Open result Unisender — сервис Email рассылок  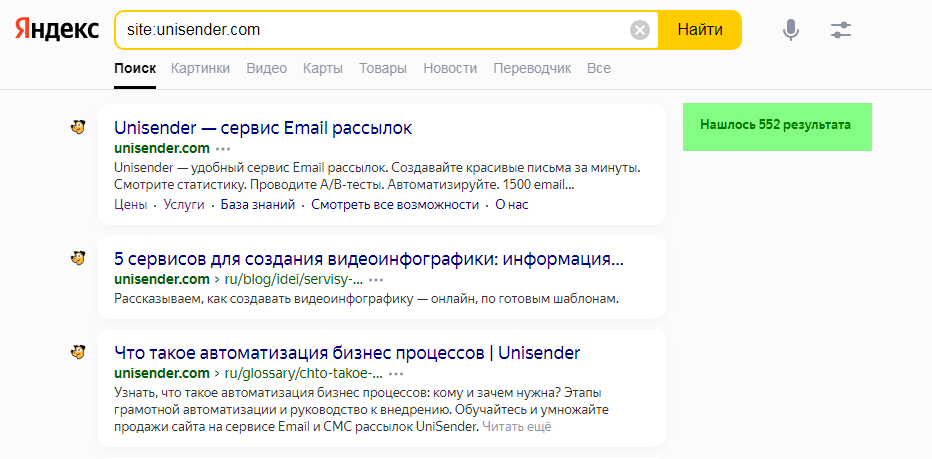coord(263,128)
